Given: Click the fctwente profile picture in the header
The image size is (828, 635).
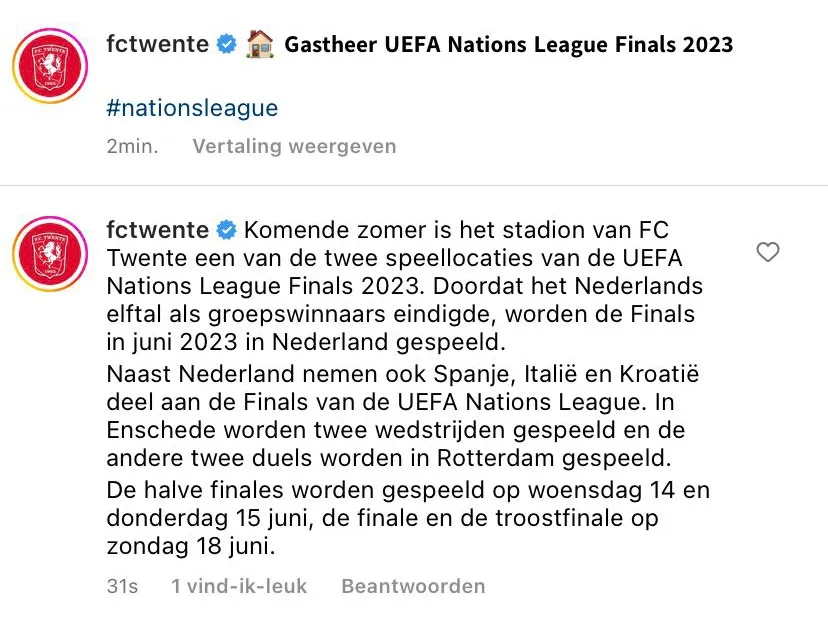Looking at the screenshot, I should point(49,58).
